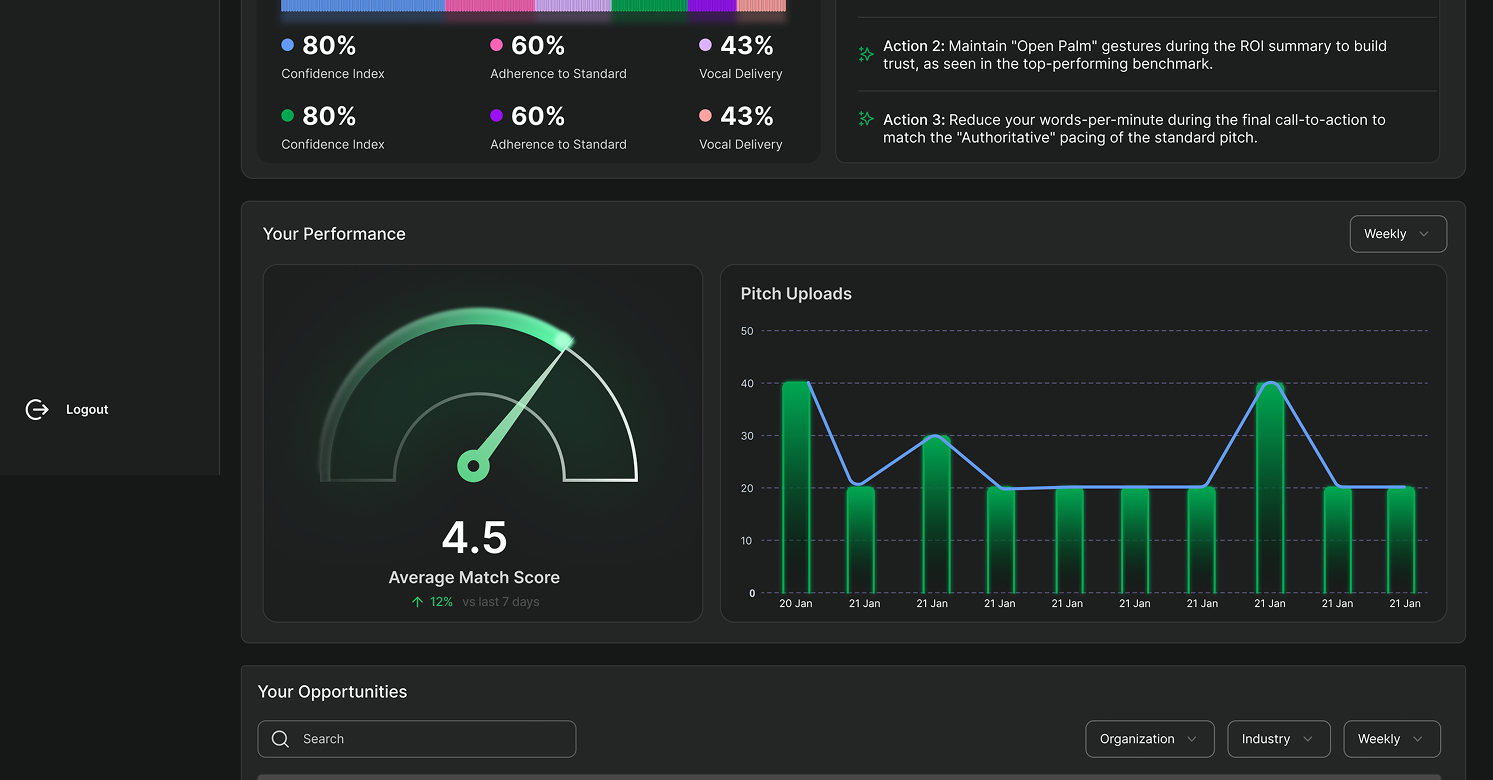The width and height of the screenshot is (1493, 780).
Task: Click the pink Adherence to Standard dot
Action: click(x=497, y=44)
